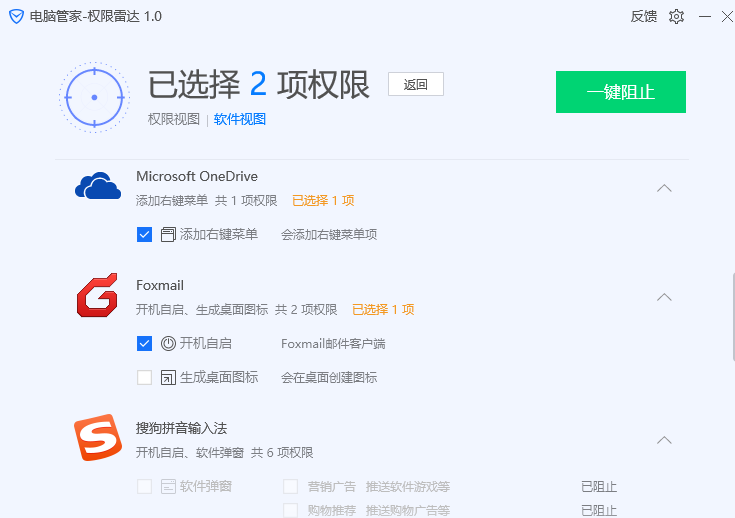The height and width of the screenshot is (518, 735).
Task: Switch to 权限视图 tab
Action: tap(174, 119)
